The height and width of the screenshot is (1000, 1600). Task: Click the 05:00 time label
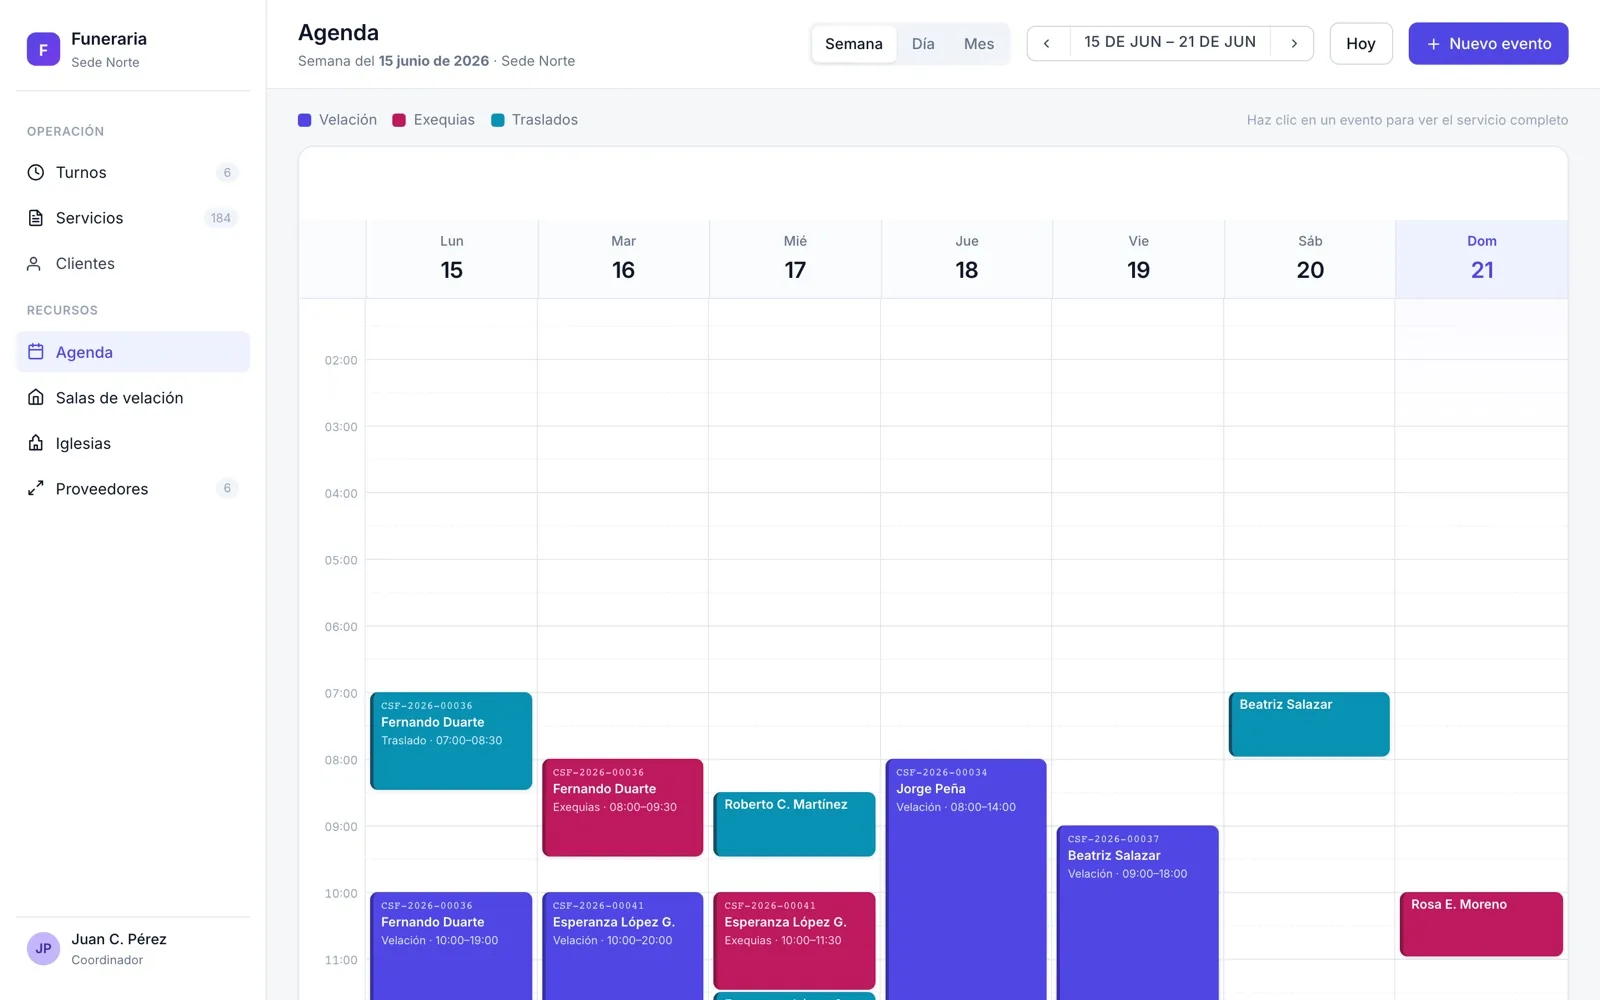[x=341, y=560]
